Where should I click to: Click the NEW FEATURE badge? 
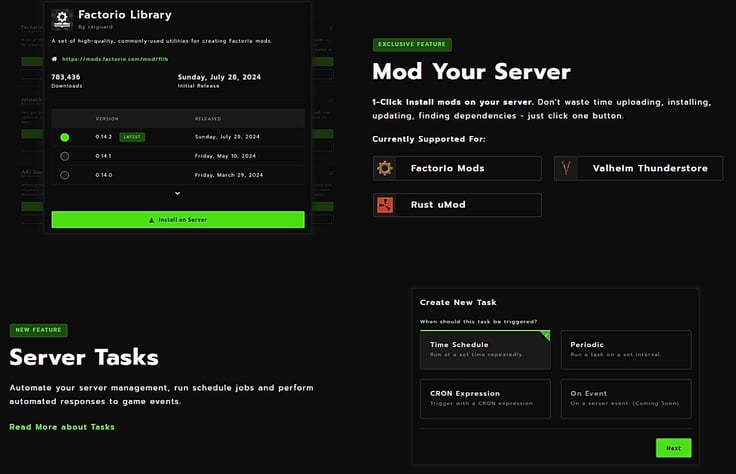click(x=38, y=330)
